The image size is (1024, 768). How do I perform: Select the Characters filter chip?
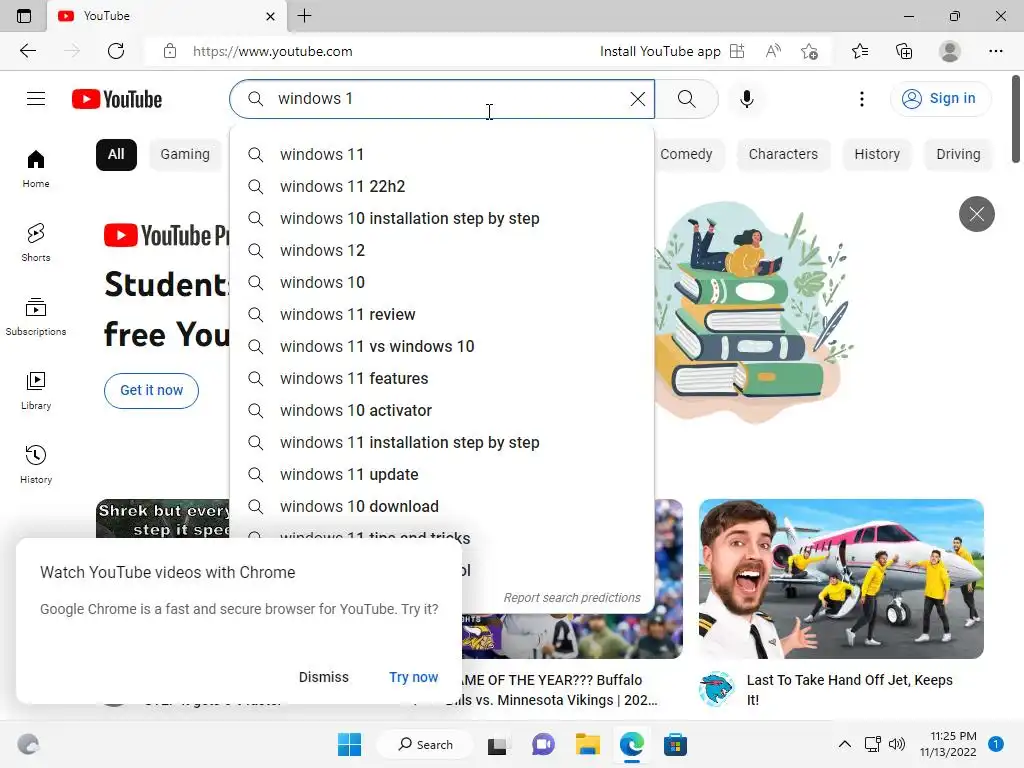pos(783,154)
